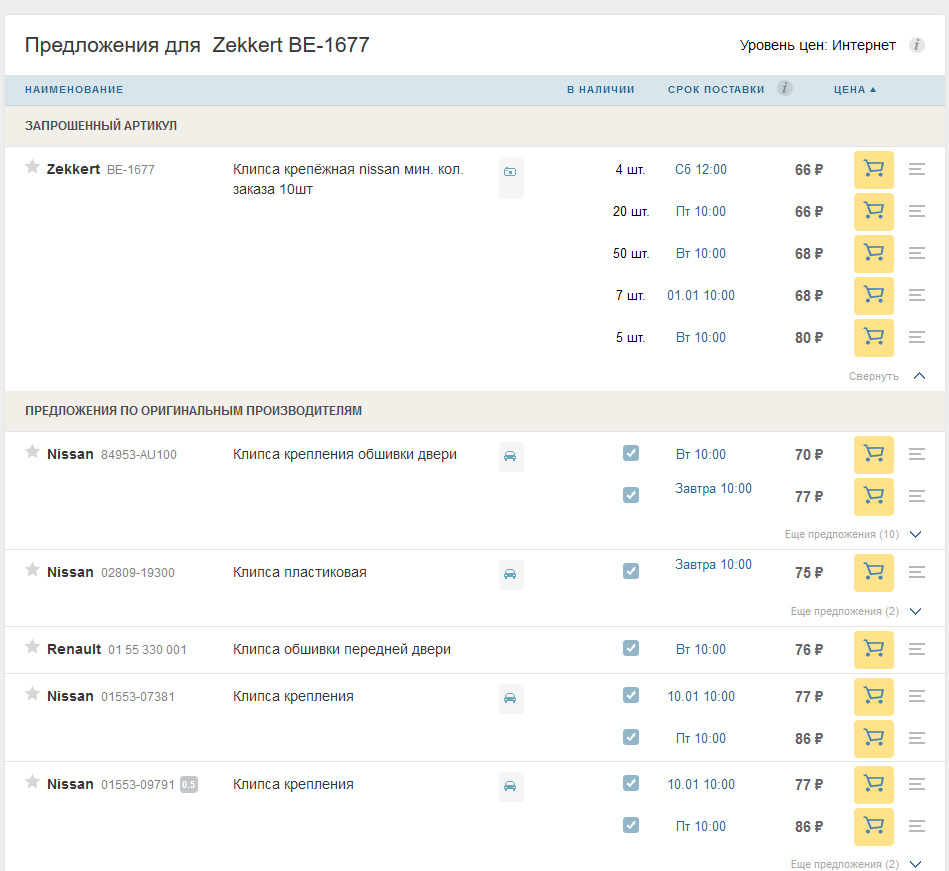949x871 pixels.
Task: Add Nissan 02809-19300 to cart
Action: (x=873, y=572)
